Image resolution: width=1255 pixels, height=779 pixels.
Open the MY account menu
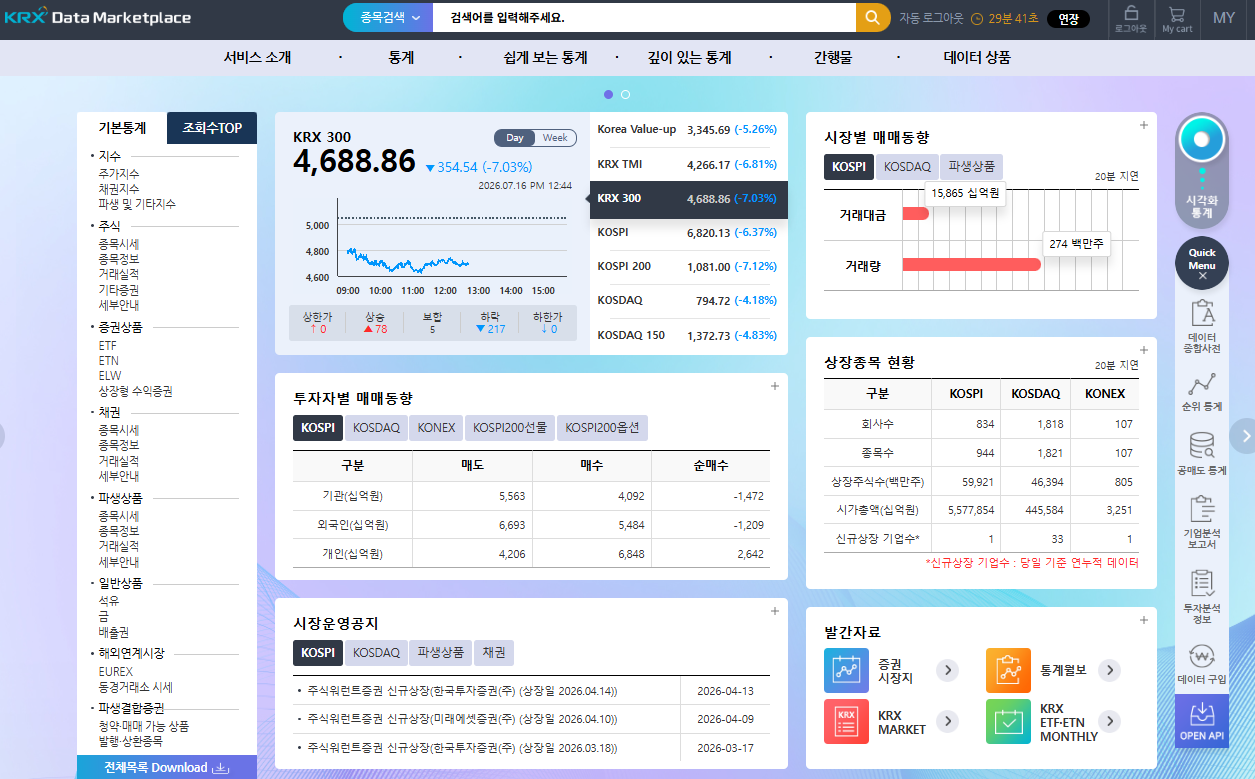click(x=1224, y=18)
